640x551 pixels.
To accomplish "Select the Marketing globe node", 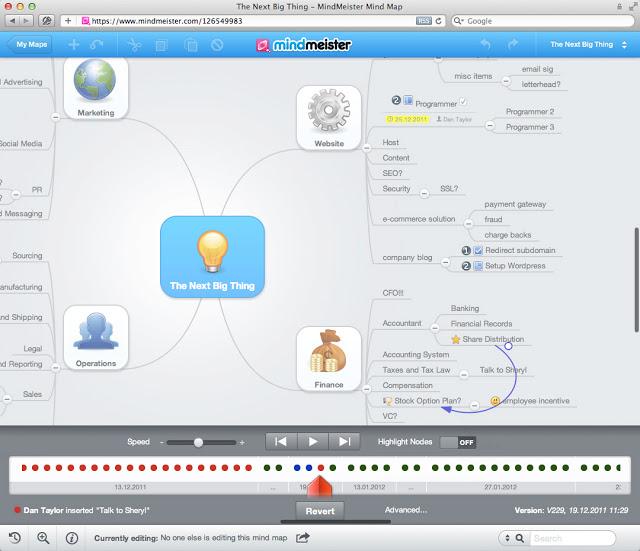I will tap(96, 88).
